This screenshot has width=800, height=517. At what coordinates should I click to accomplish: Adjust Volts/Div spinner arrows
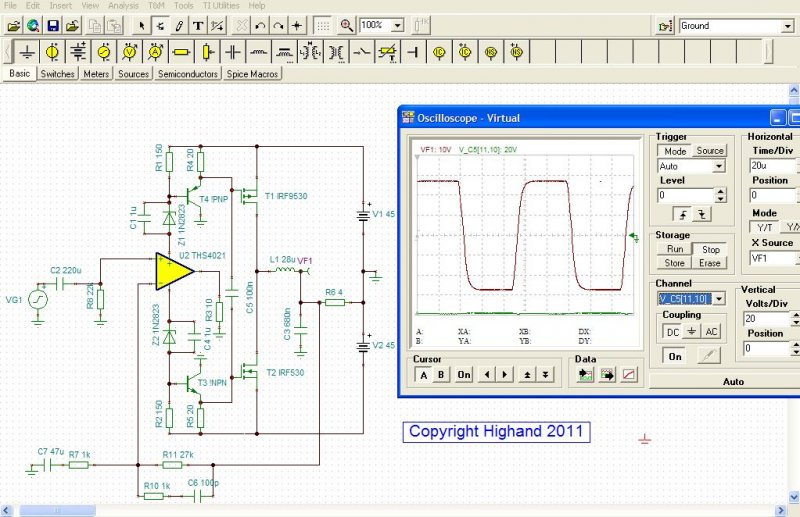tap(795, 319)
